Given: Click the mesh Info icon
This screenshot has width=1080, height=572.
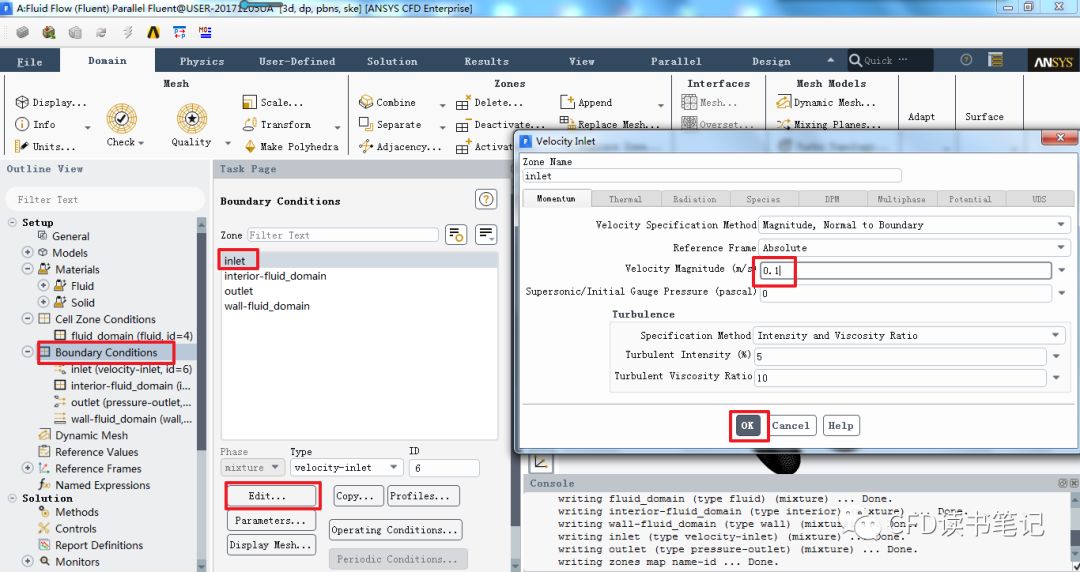Looking at the screenshot, I should pyautogui.click(x=22, y=124).
